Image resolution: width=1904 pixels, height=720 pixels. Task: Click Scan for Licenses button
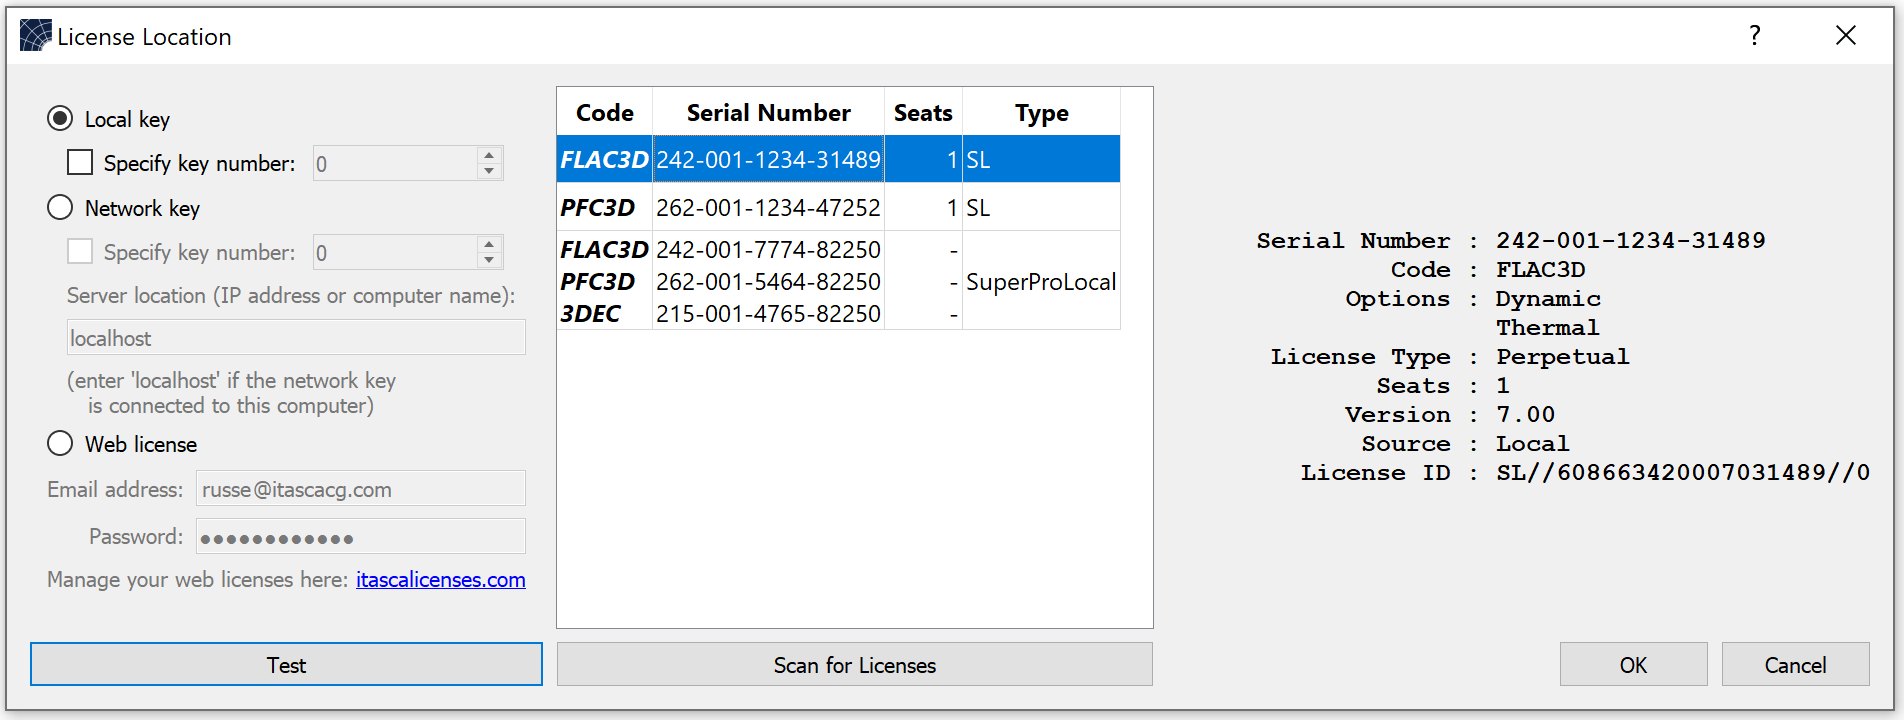[854, 665]
